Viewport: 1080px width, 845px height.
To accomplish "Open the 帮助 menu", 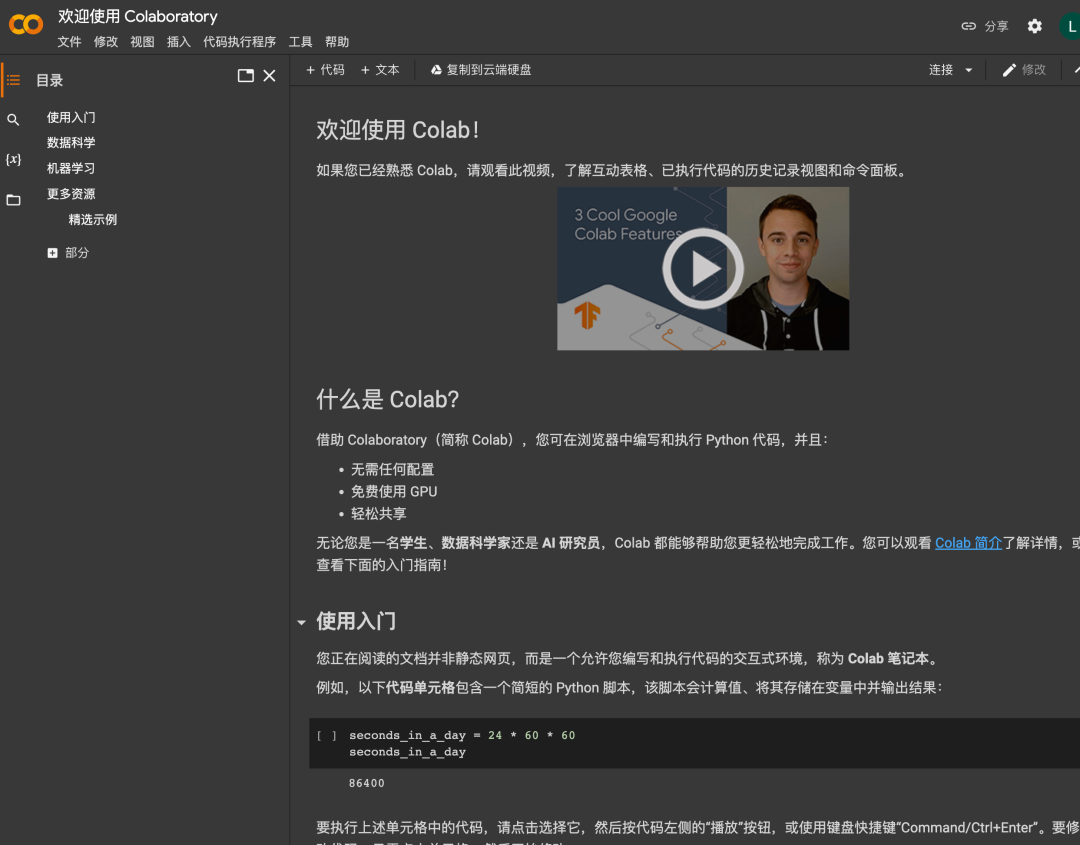I will click(x=337, y=42).
